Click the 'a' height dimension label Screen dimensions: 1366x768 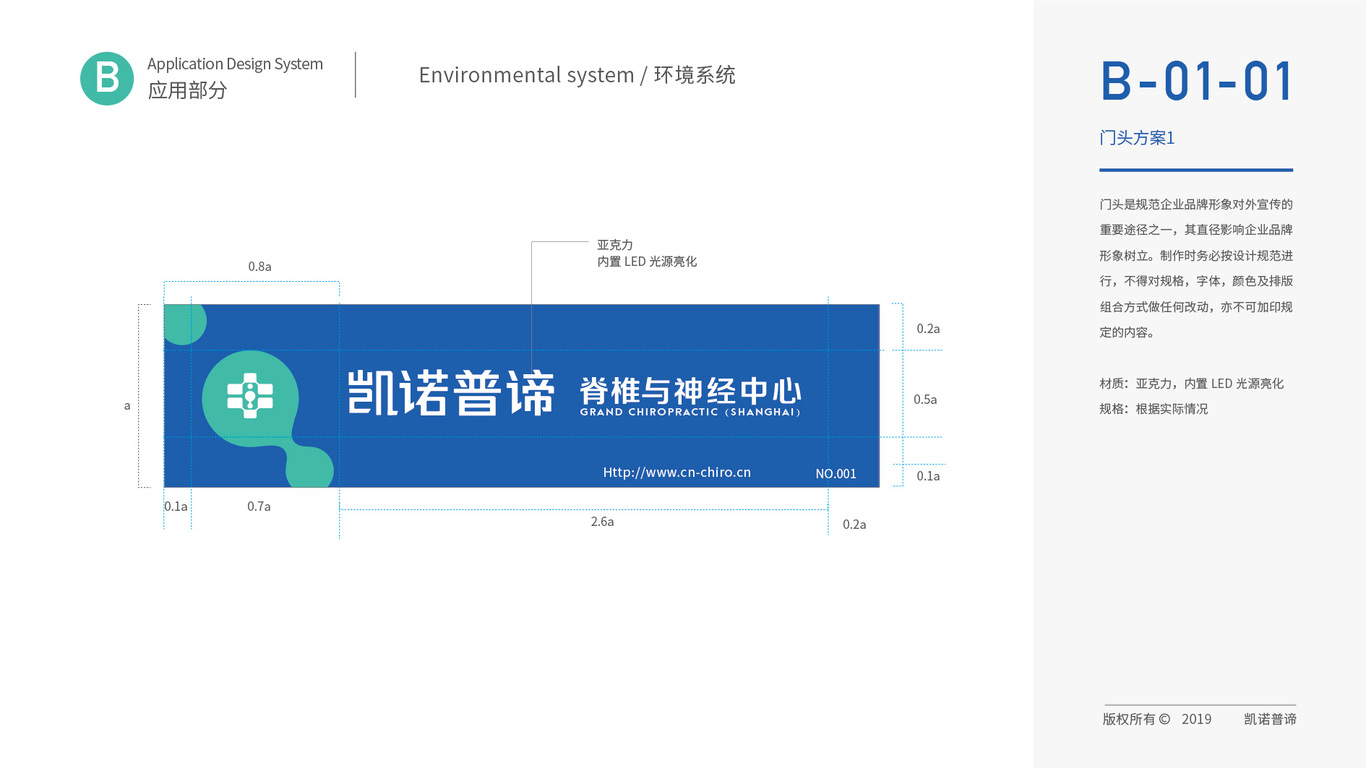[x=127, y=406]
